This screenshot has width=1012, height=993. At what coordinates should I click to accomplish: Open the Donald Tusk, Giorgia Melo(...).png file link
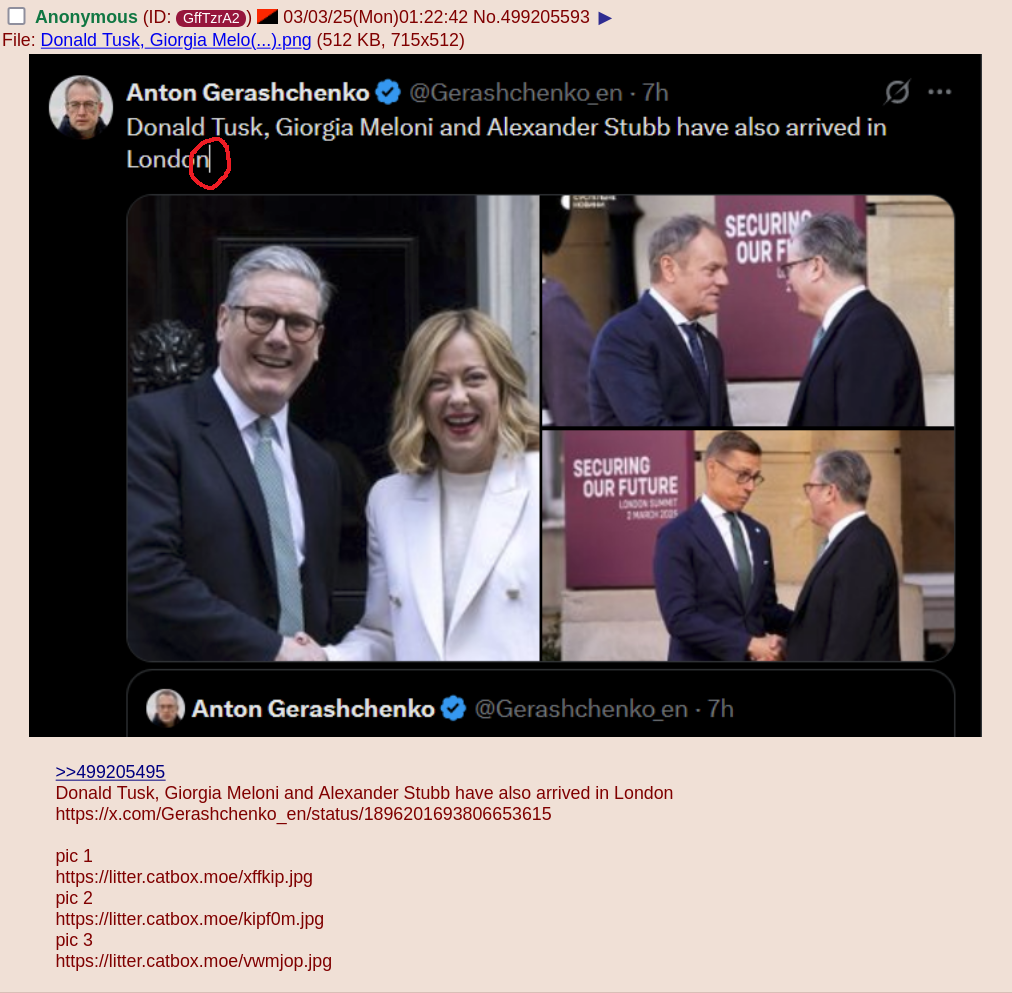point(176,40)
